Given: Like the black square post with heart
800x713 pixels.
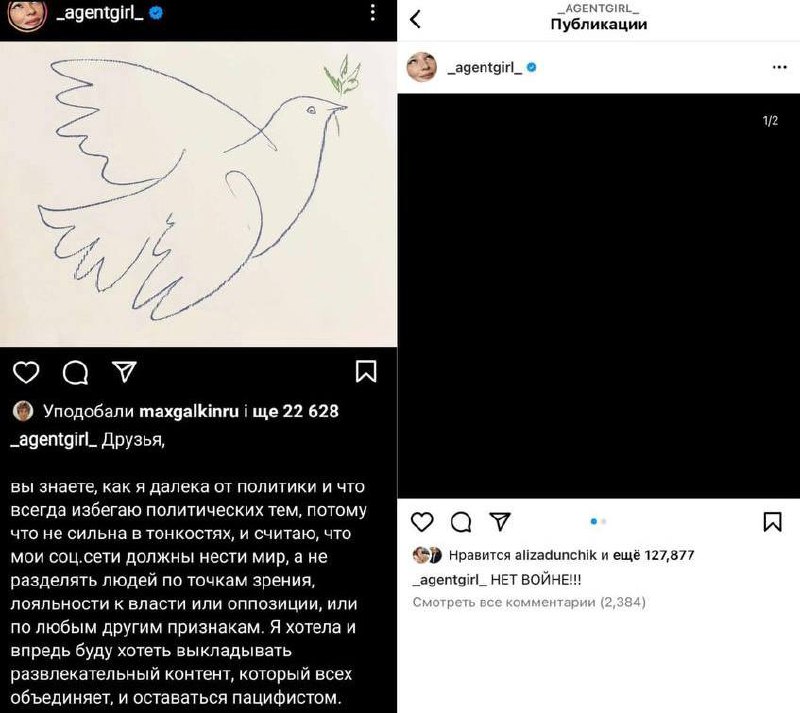Looking at the screenshot, I should point(422,522).
